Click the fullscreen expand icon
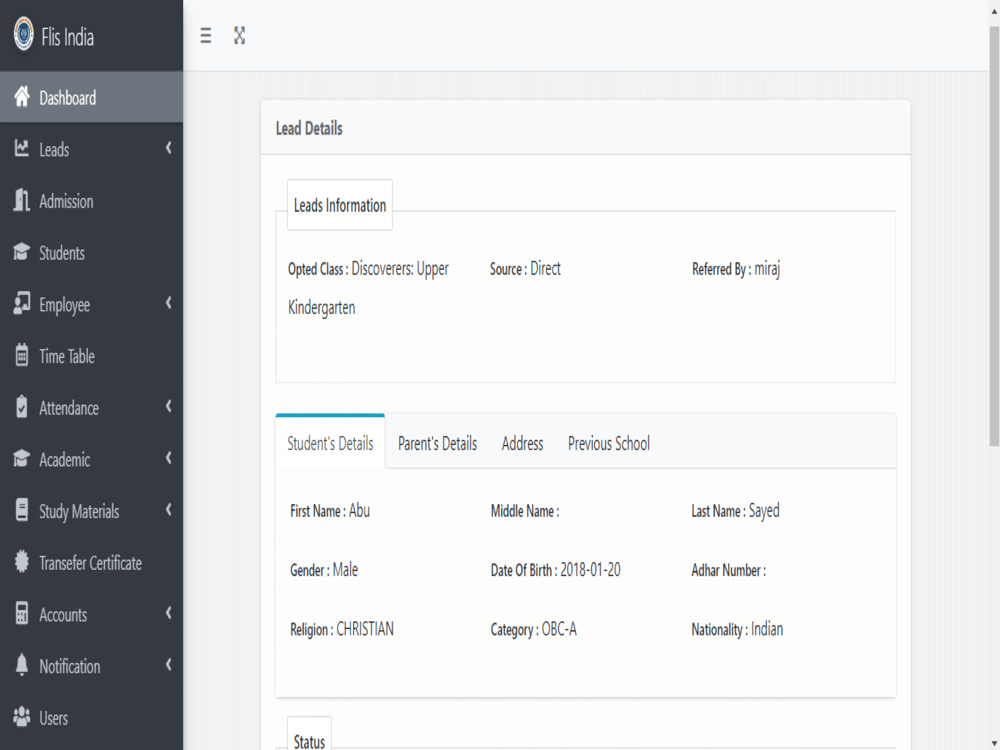 239,36
